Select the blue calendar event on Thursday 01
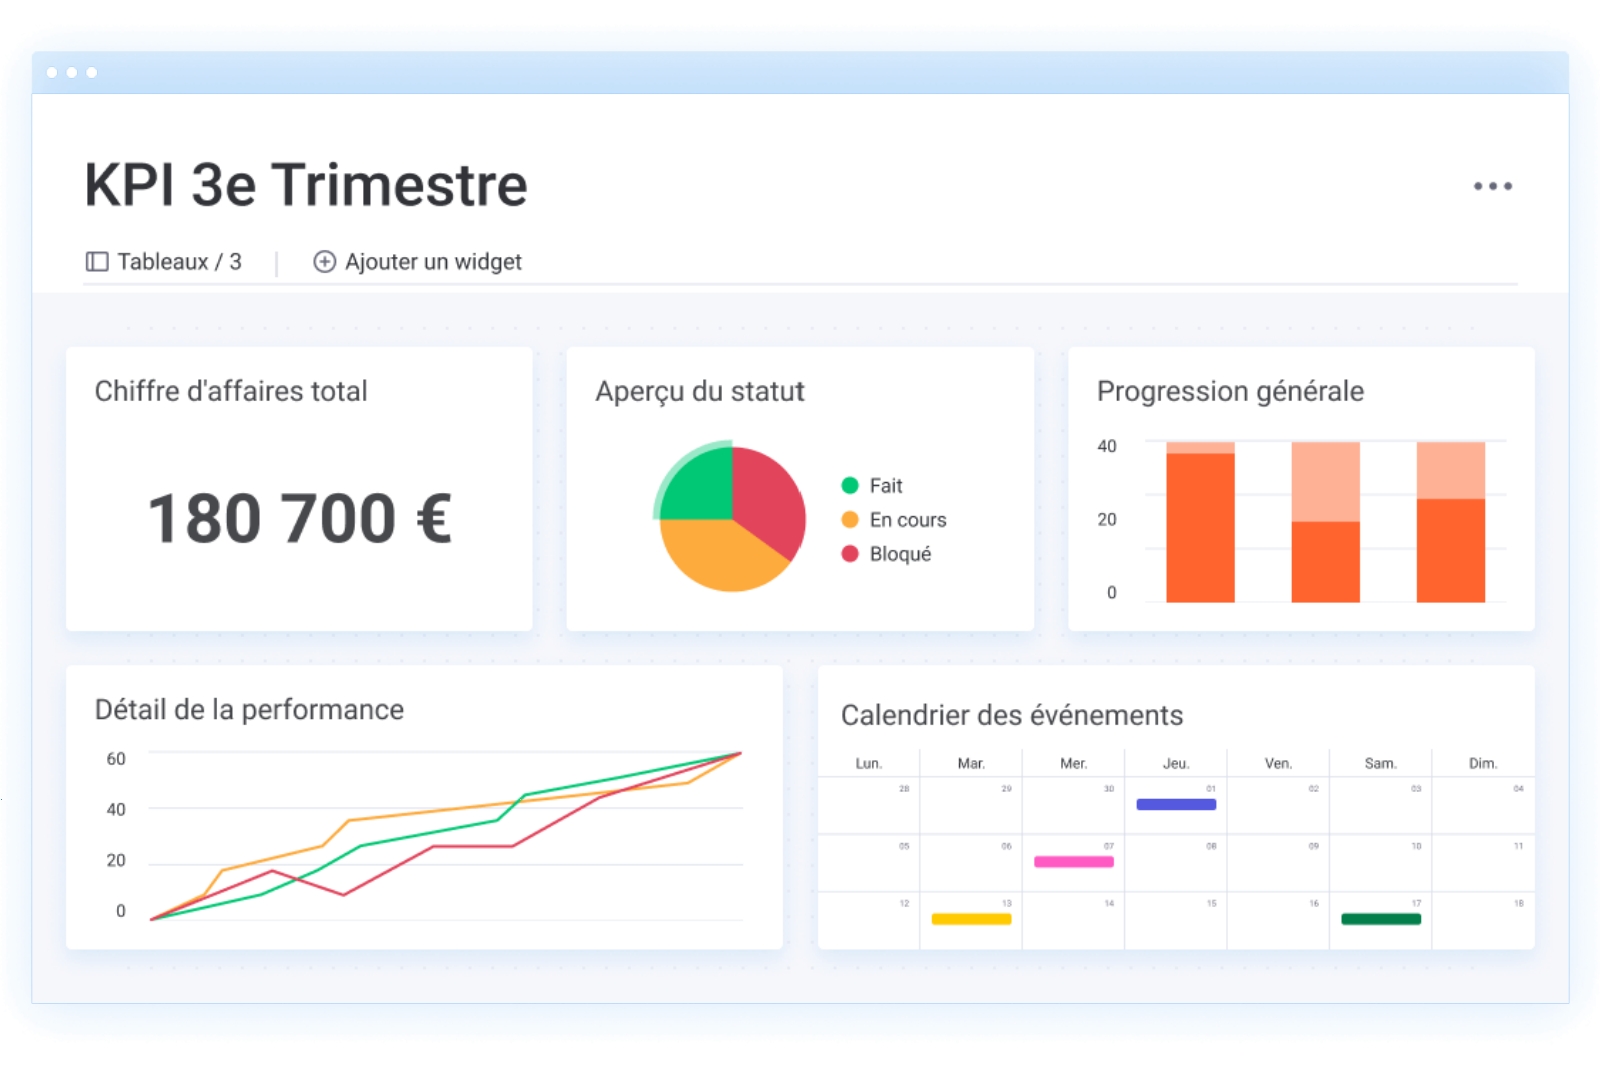Image resolution: width=1600 pixels, height=1066 pixels. [x=1176, y=804]
